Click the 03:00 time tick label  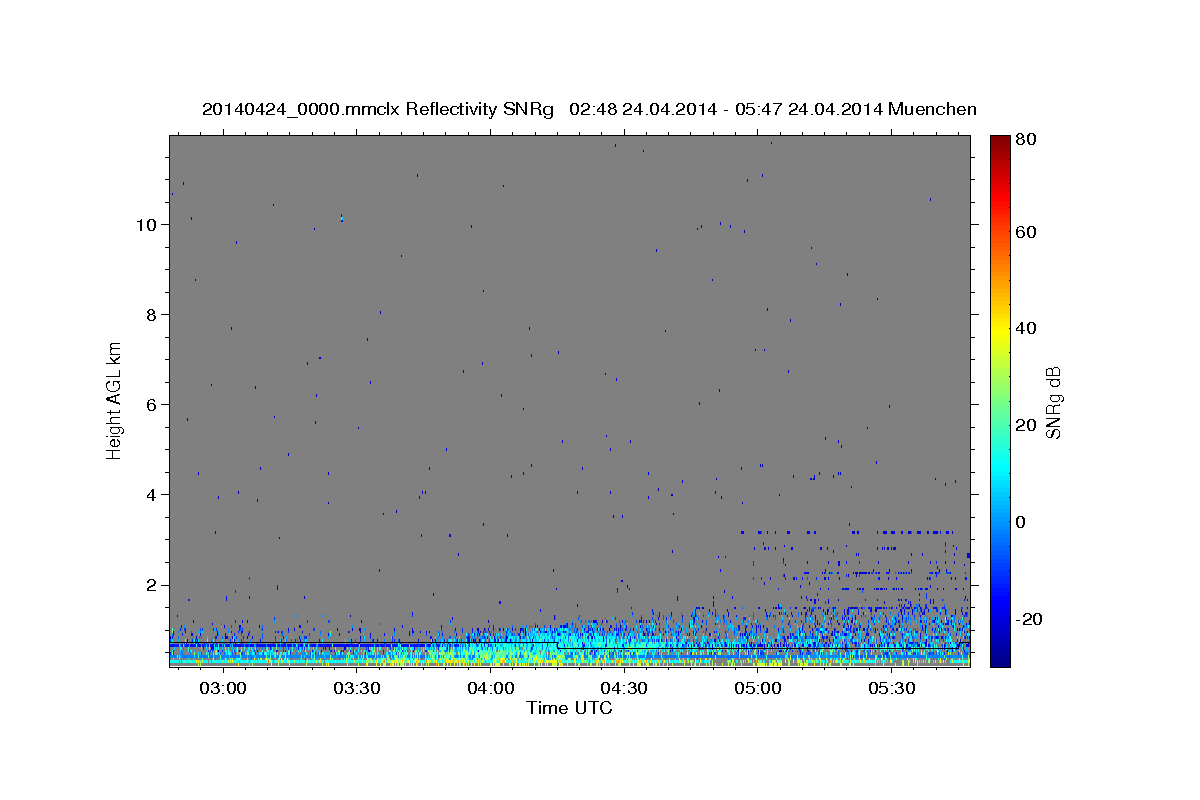tap(223, 689)
